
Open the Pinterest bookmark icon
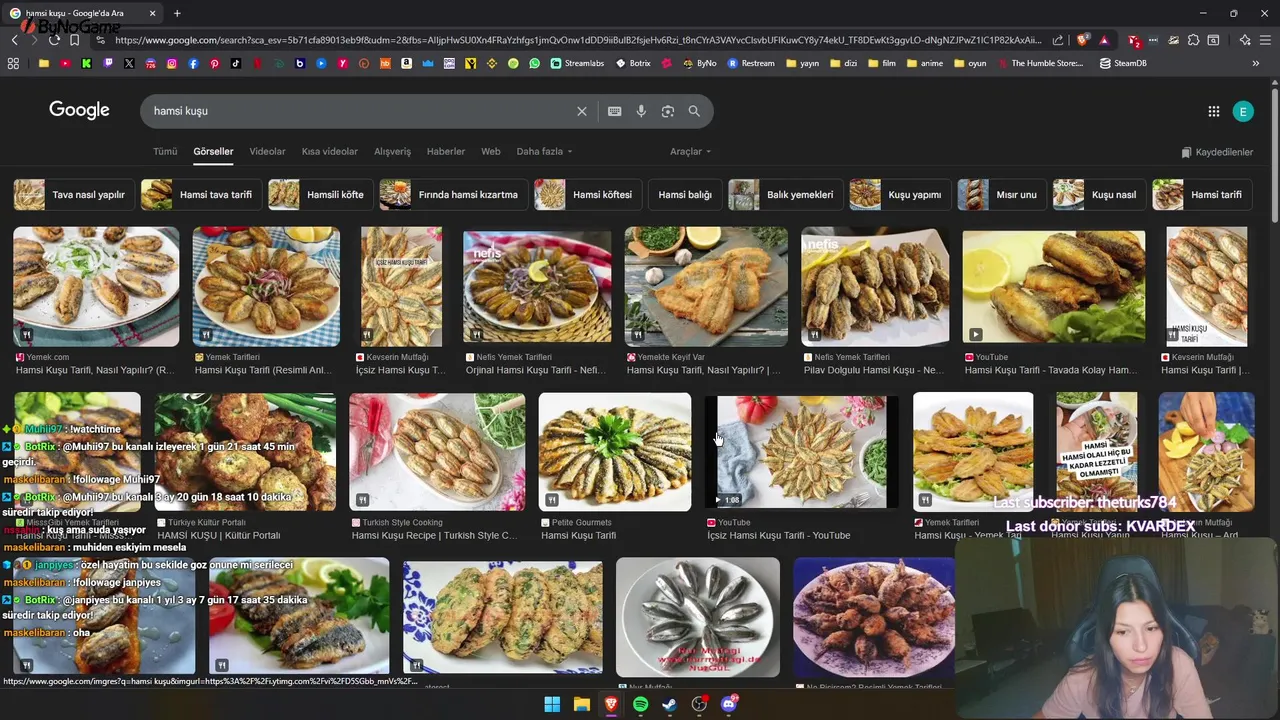tap(214, 63)
